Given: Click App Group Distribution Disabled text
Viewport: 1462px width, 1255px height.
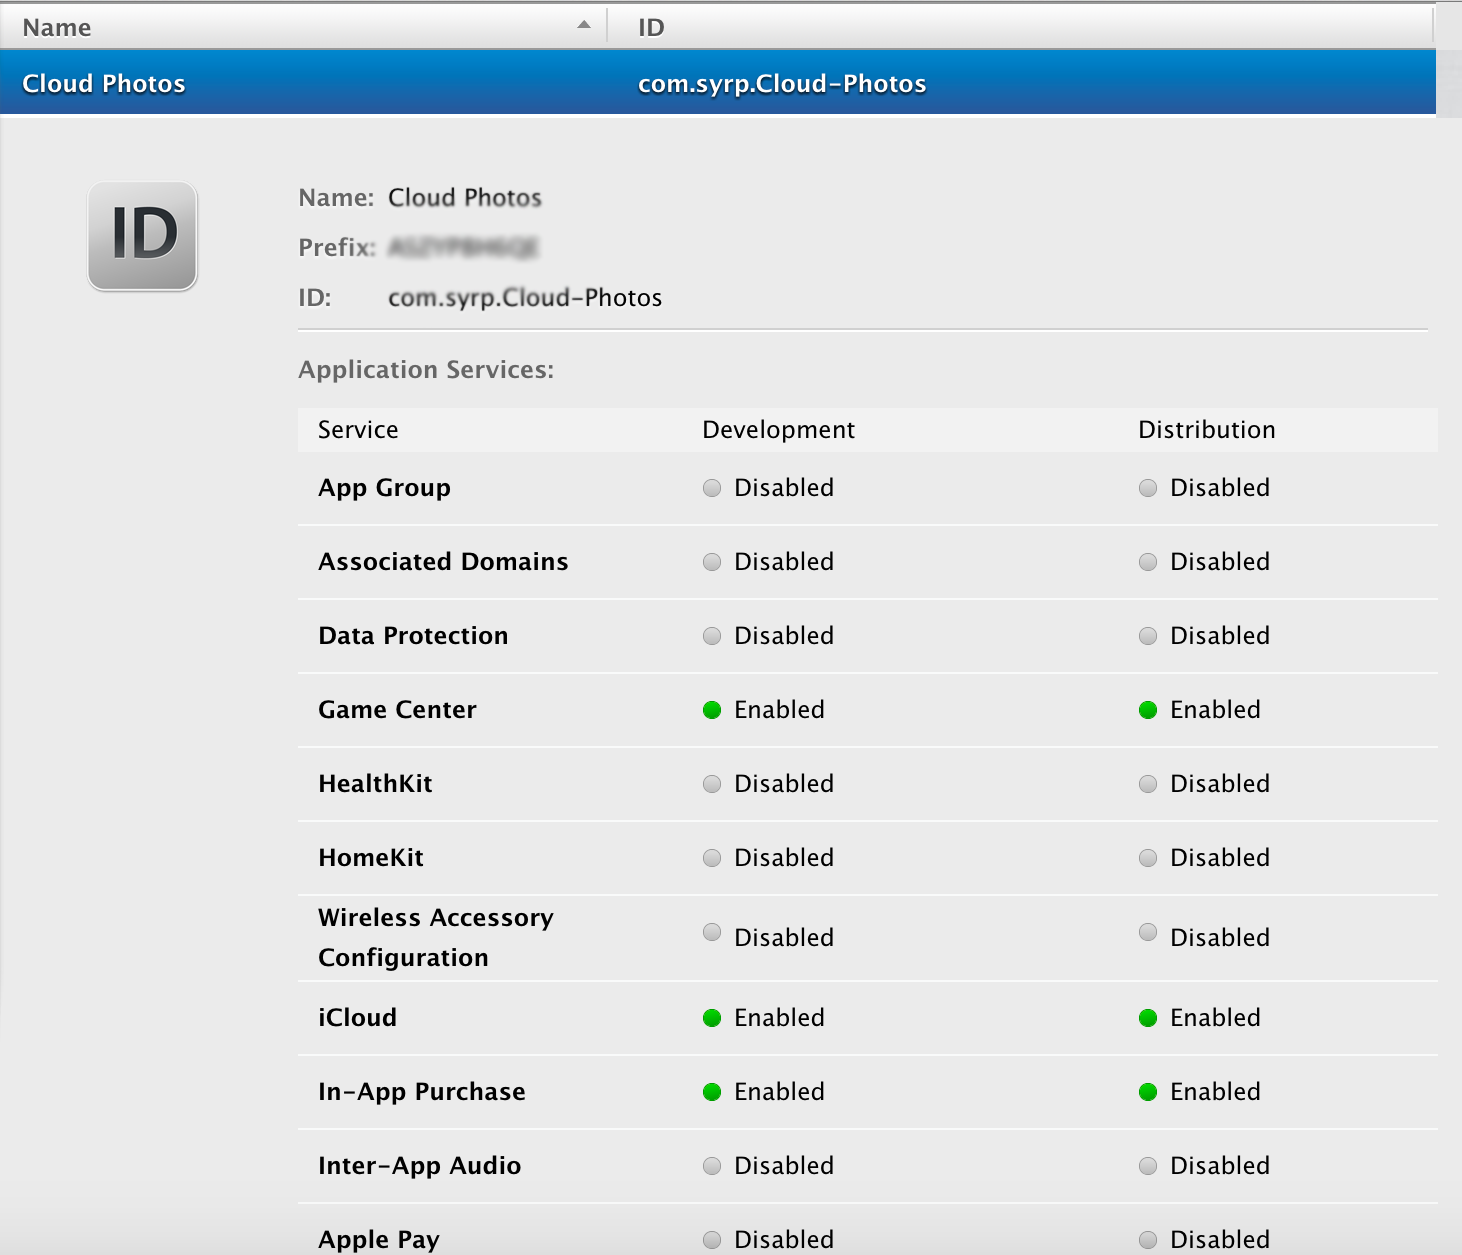Looking at the screenshot, I should coord(1220,488).
